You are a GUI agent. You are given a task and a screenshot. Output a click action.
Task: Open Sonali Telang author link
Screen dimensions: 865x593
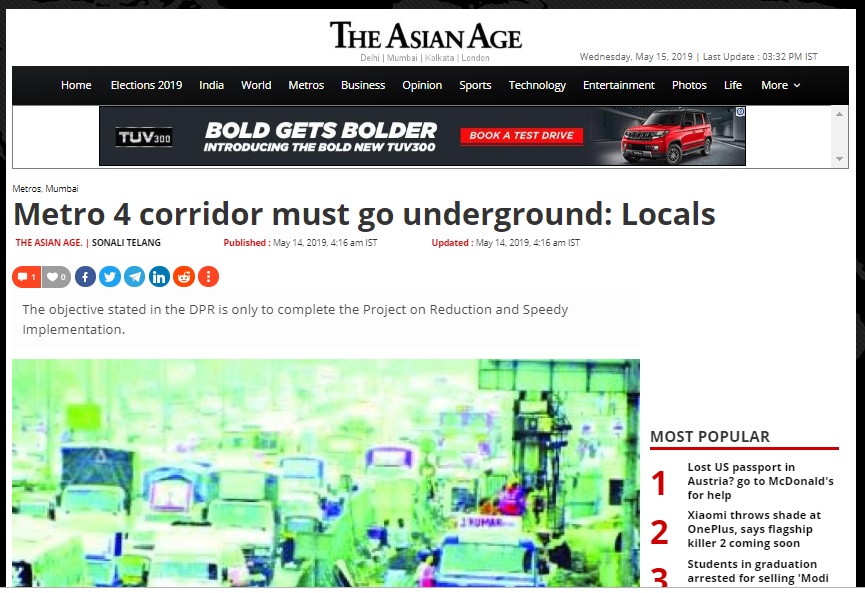pos(126,243)
